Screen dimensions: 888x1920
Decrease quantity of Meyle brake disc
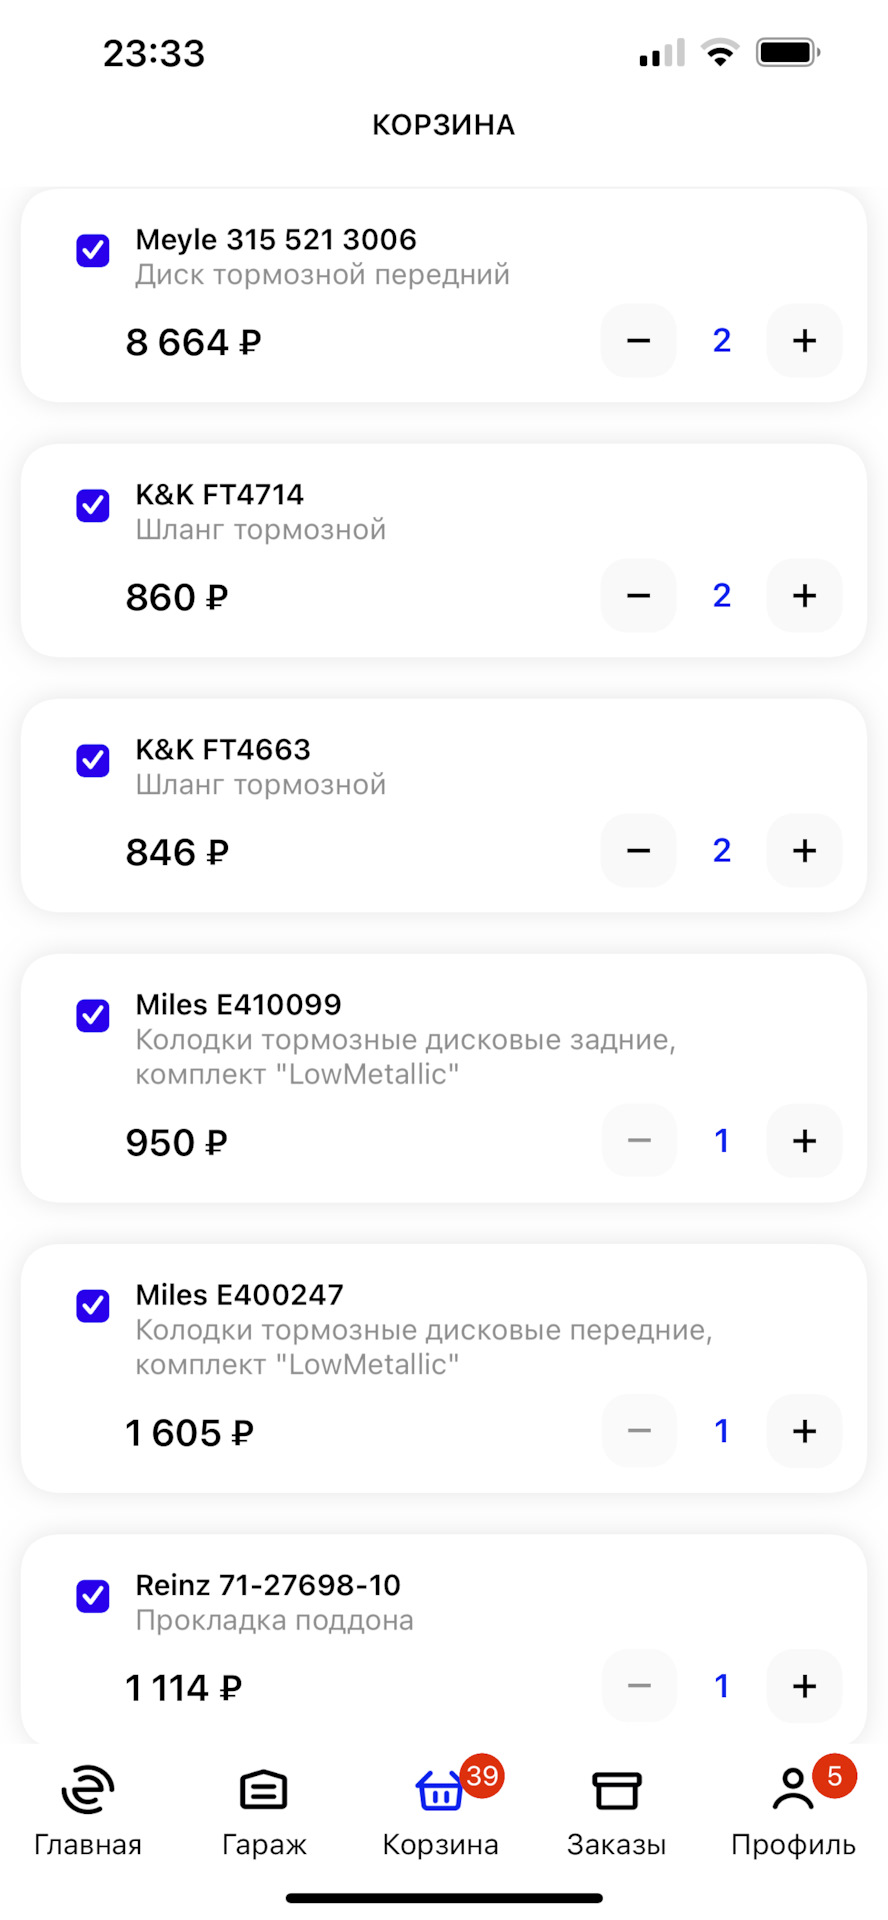tap(639, 341)
